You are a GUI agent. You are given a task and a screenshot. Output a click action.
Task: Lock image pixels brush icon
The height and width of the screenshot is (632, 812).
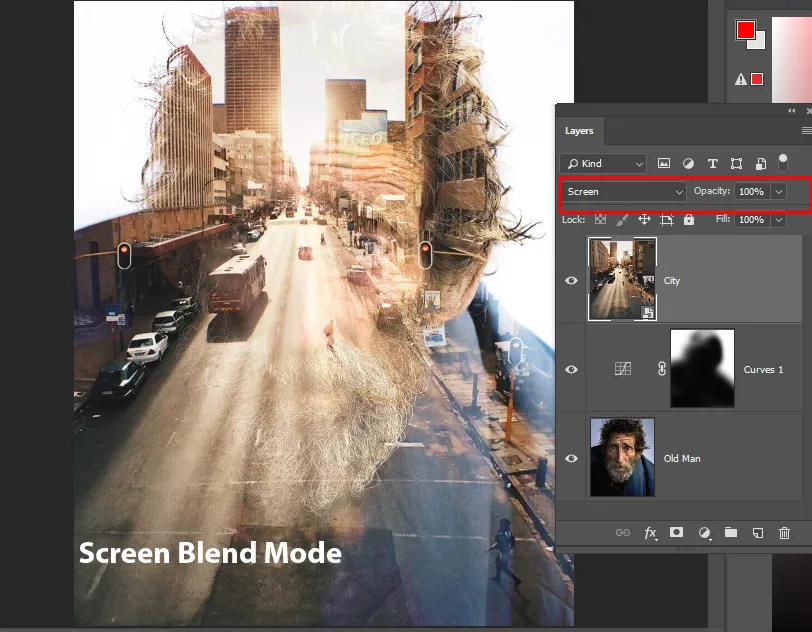coord(622,220)
